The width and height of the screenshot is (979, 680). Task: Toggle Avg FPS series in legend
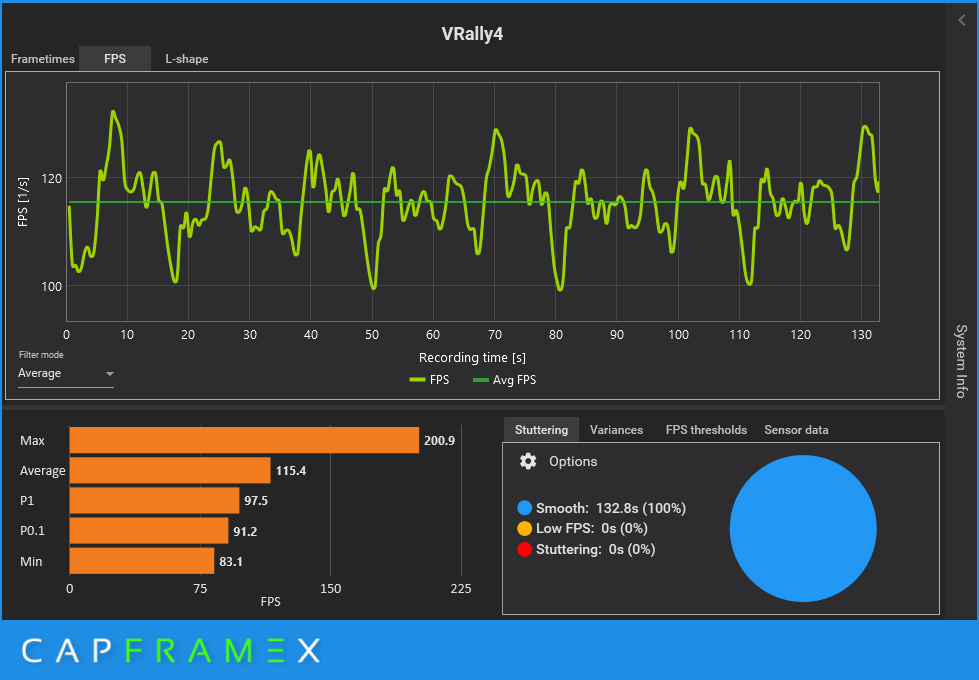504,380
